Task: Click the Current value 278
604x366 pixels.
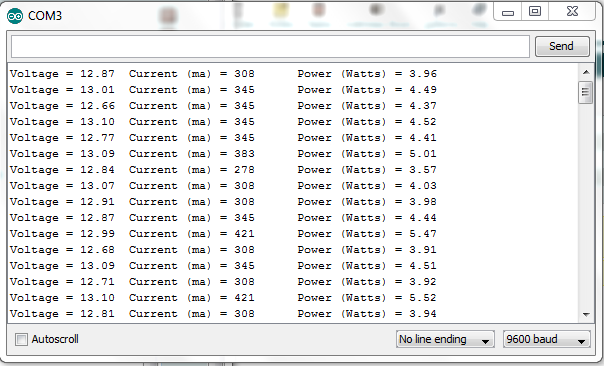Action: pos(244,170)
